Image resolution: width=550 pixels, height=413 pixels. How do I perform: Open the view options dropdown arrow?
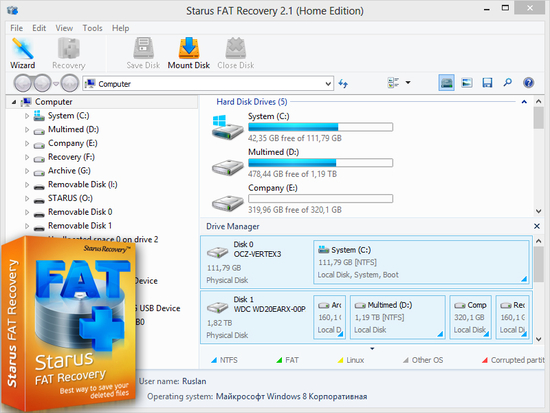(408, 83)
